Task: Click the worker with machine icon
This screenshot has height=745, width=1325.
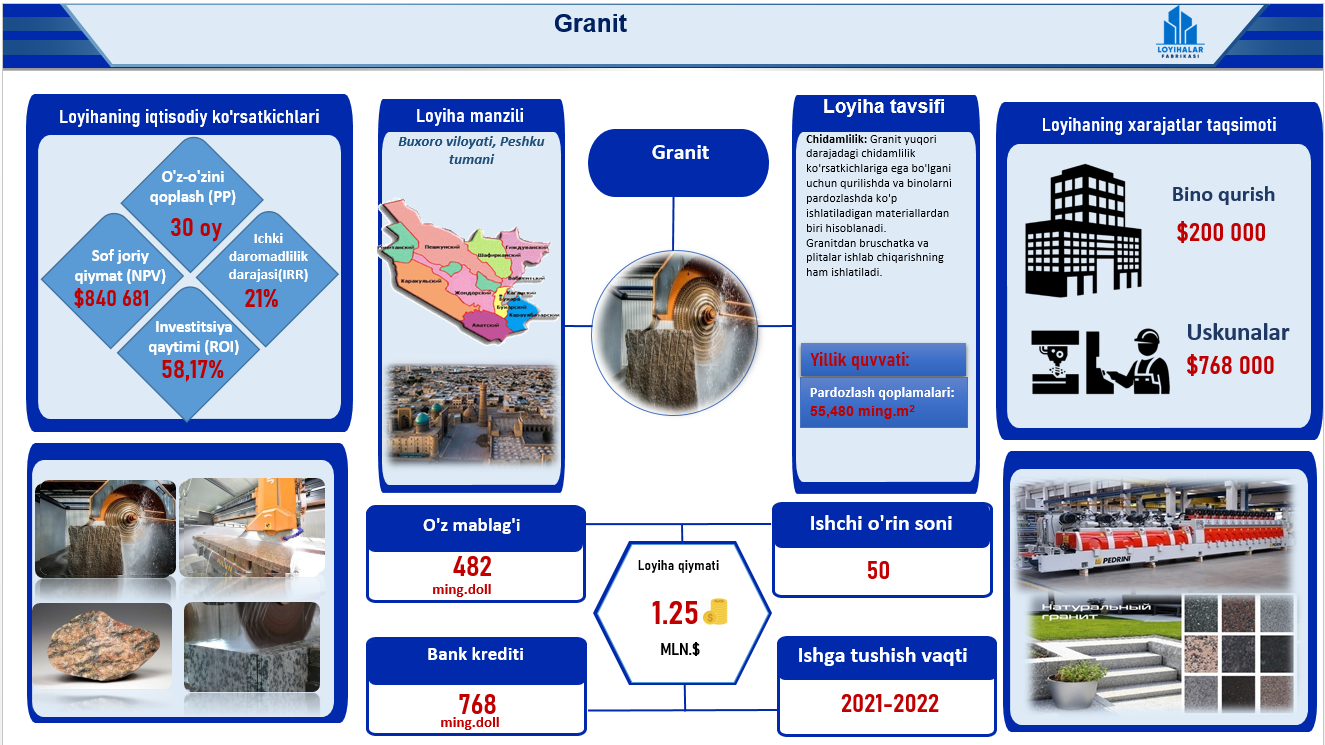Action: [1100, 361]
